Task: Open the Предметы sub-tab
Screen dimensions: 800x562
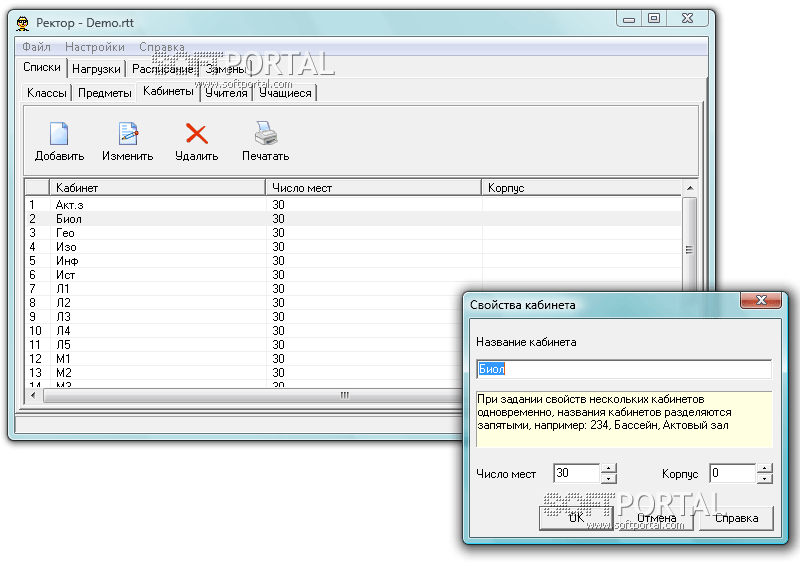Action: 105,93
